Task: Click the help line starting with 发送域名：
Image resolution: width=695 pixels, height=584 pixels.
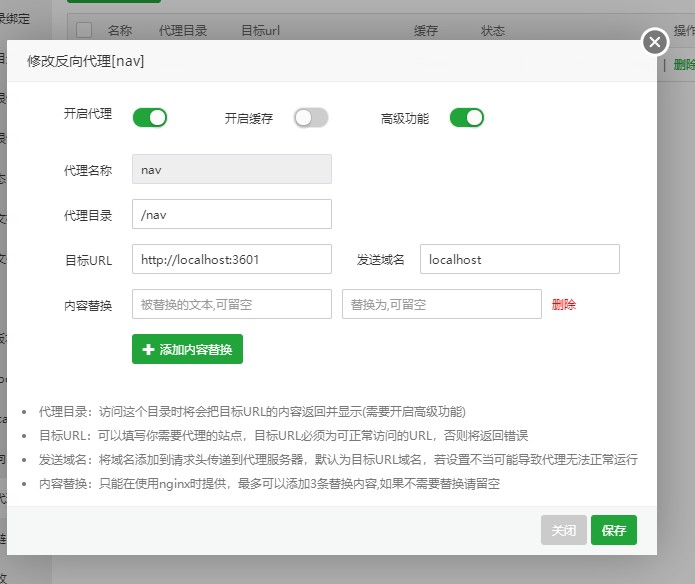Action: tap(338, 459)
